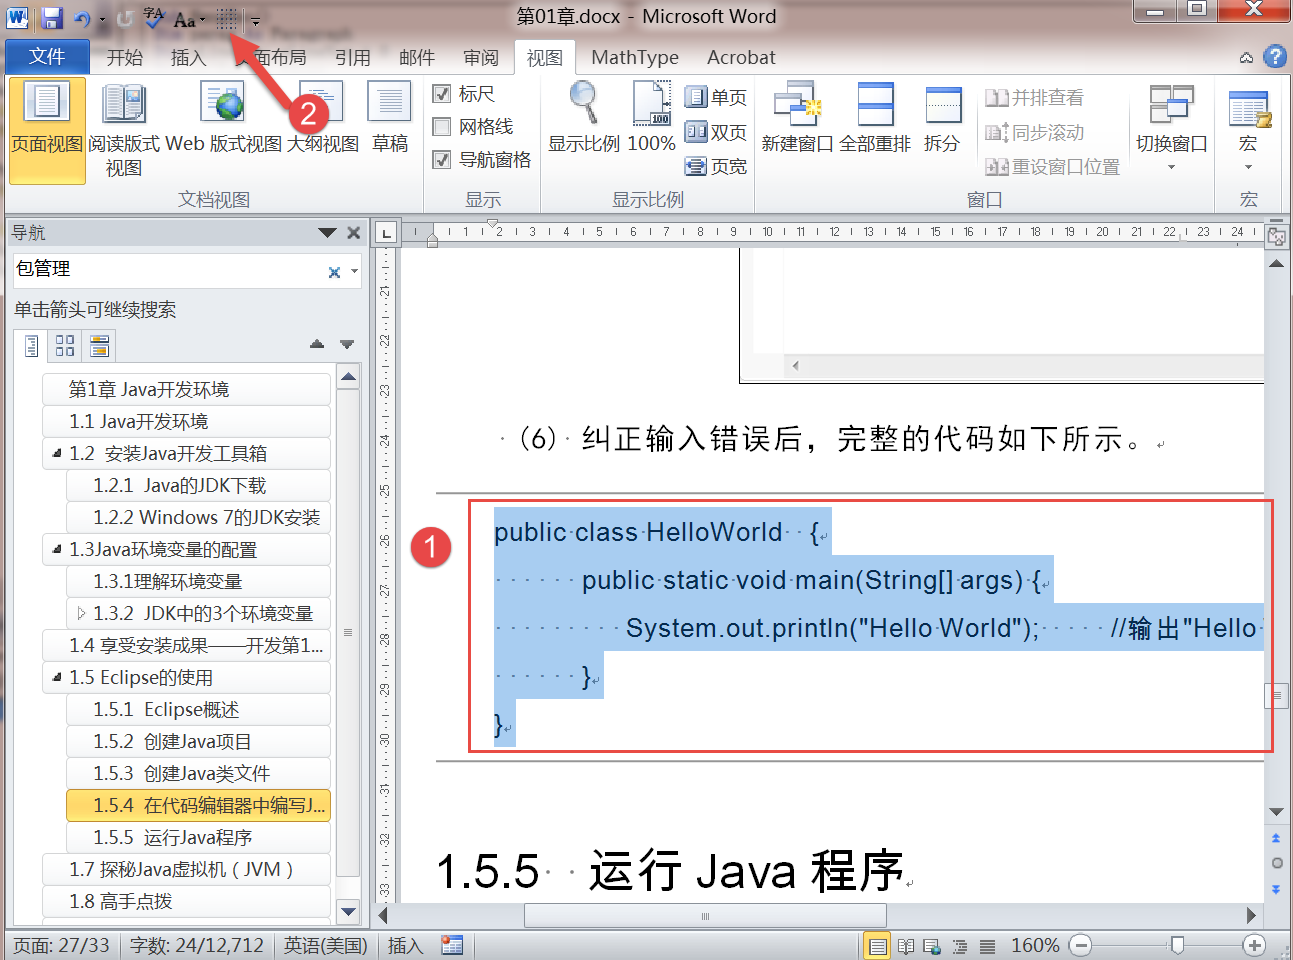The height and width of the screenshot is (960, 1293).
Task: Open 显示比例 zoom dialog
Action: 584,118
